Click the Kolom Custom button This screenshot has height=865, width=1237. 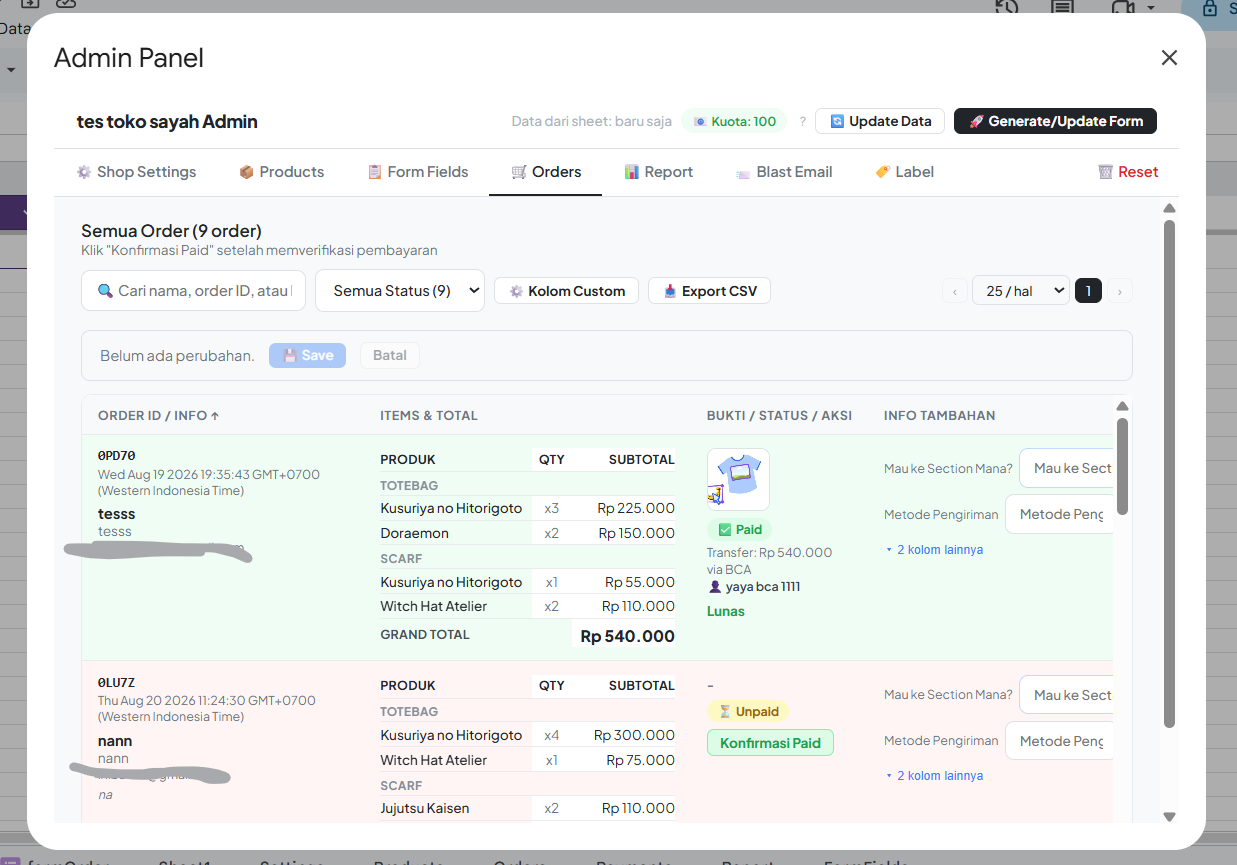pyautogui.click(x=567, y=291)
